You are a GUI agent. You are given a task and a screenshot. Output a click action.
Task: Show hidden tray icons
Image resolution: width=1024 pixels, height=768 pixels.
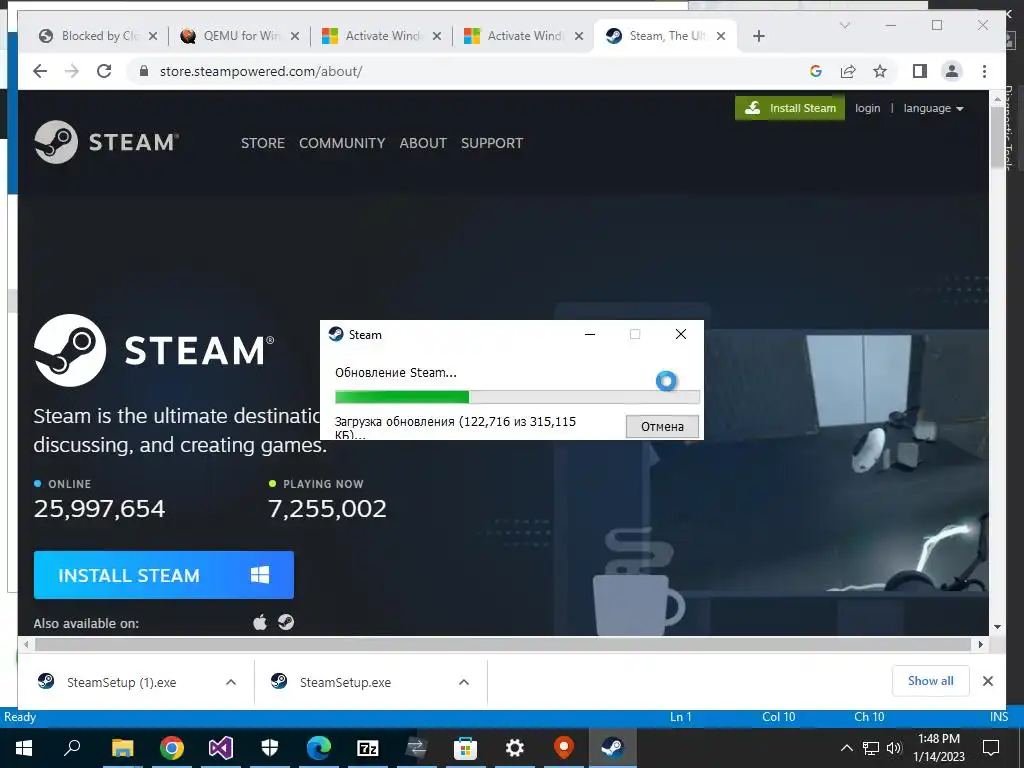click(846, 748)
